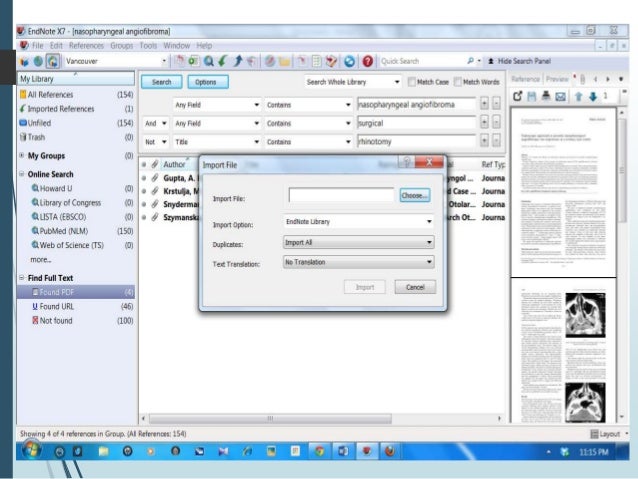Open the Word taskbar icon

click(343, 451)
